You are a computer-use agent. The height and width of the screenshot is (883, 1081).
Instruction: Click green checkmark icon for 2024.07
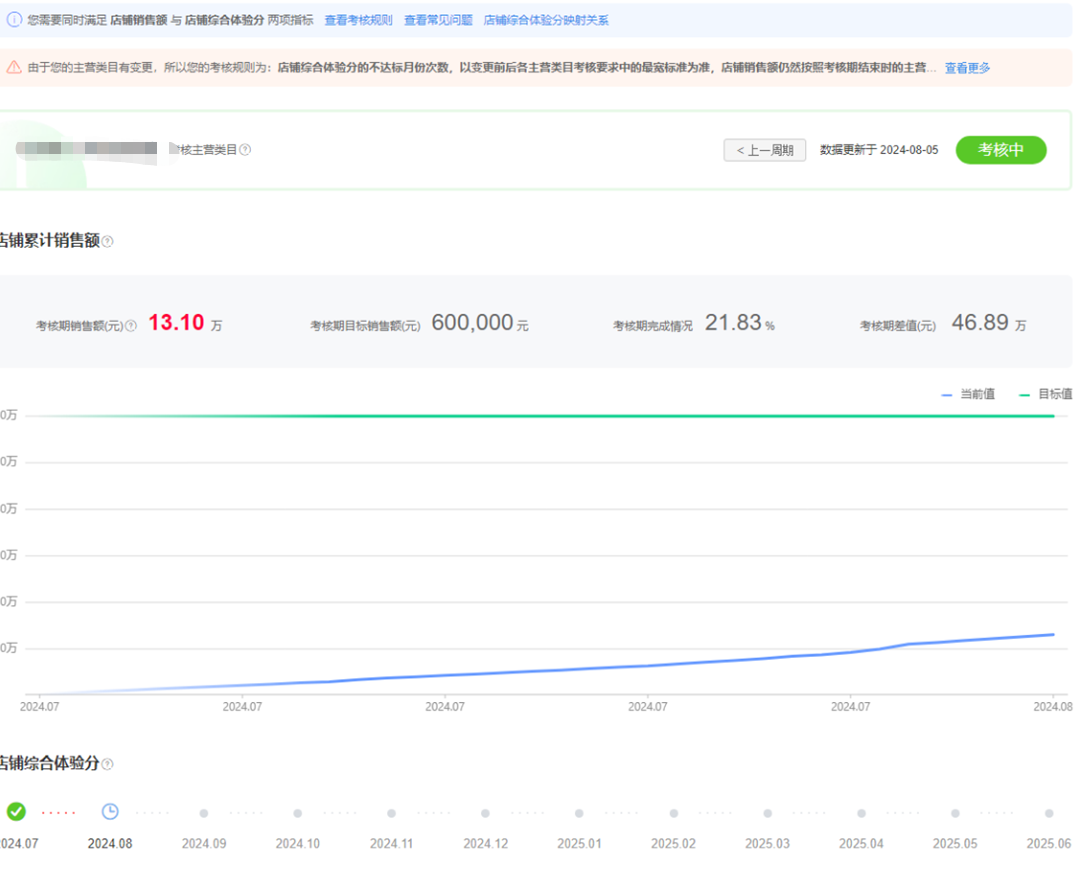click(x=16, y=812)
